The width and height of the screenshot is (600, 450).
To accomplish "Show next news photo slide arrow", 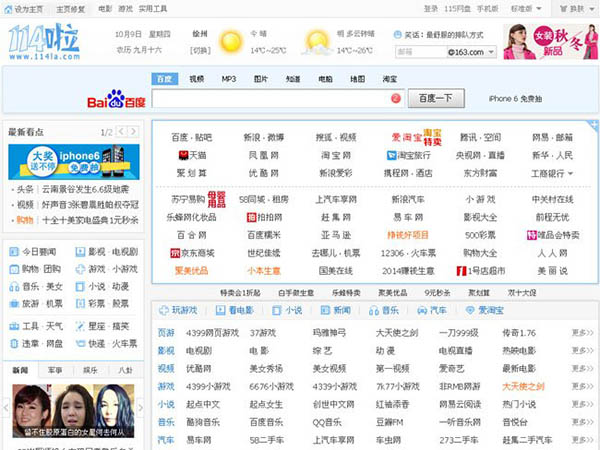I will pyautogui.click(x=140, y=408).
